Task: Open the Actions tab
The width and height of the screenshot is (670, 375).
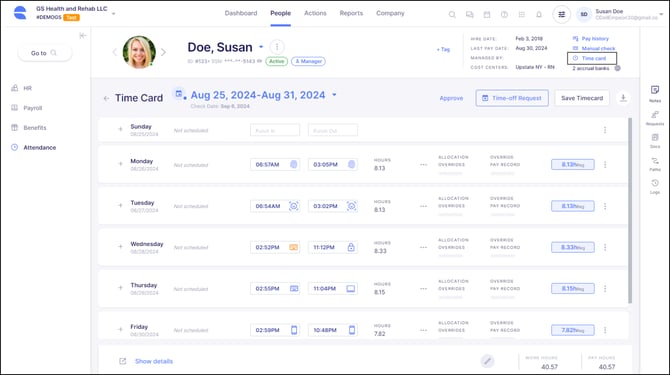Action: 315,13
